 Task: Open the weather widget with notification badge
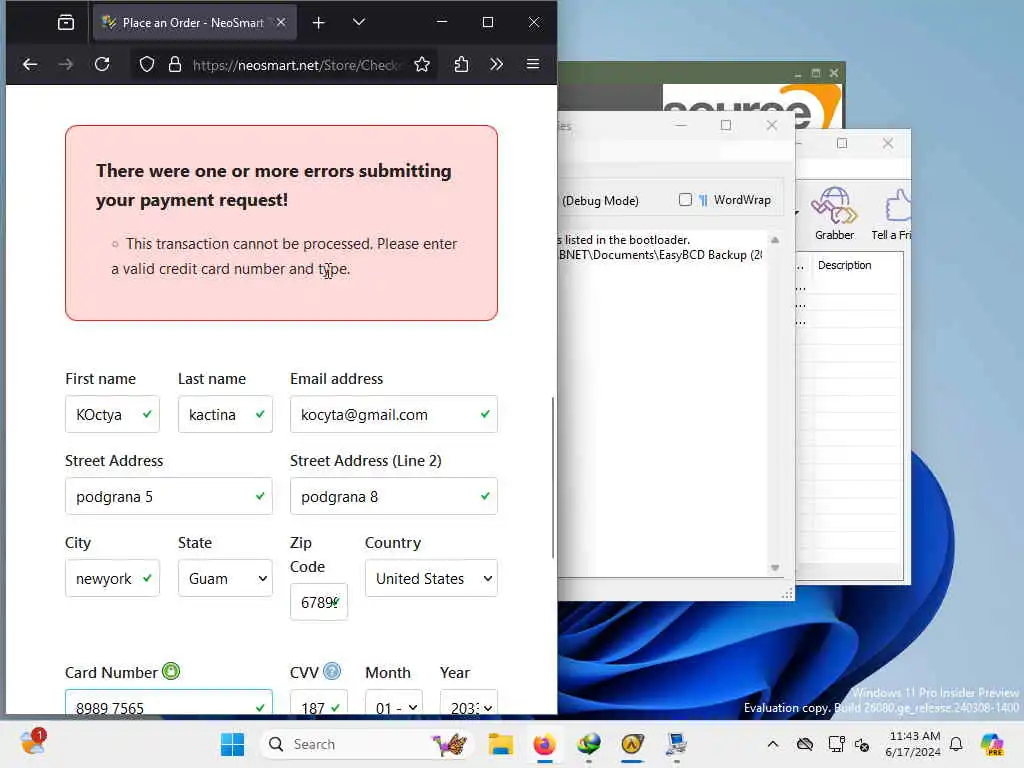[x=33, y=743]
